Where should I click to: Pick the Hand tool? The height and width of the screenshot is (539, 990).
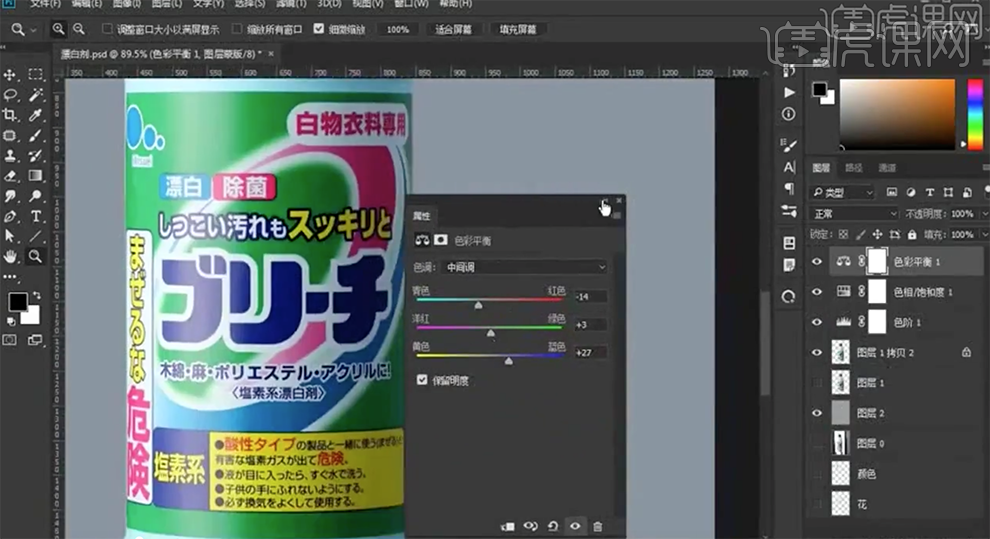11,256
